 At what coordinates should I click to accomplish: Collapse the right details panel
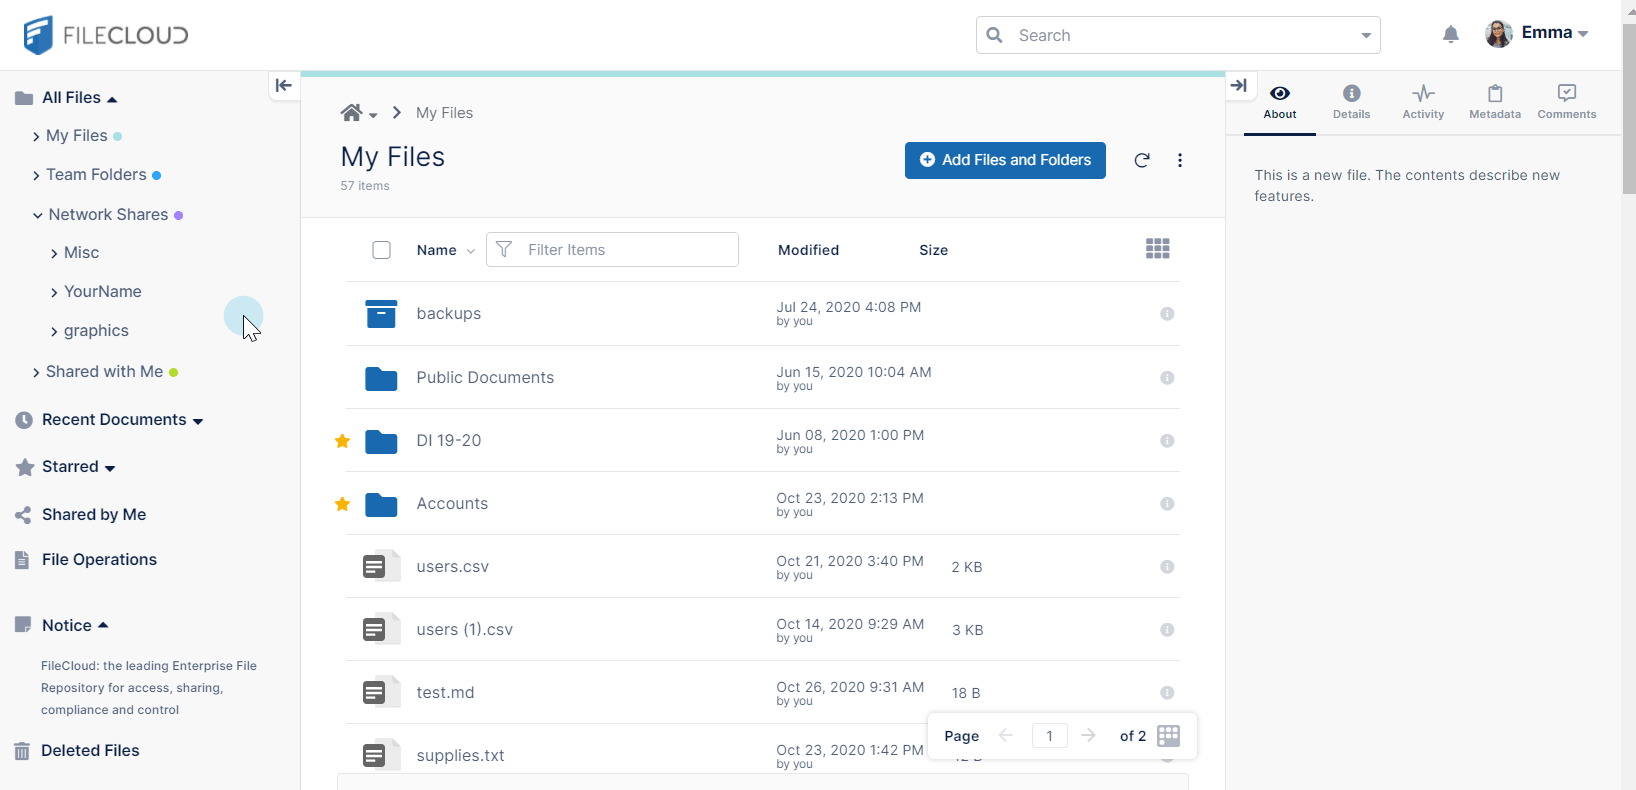1239,86
